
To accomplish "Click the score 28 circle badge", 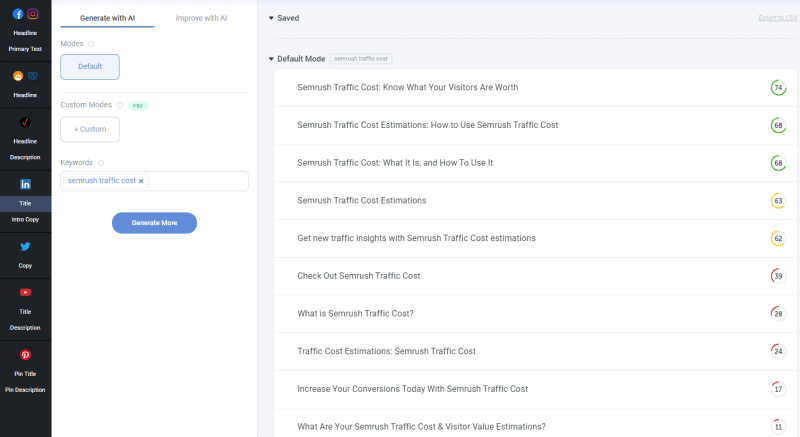I will [x=778, y=314].
